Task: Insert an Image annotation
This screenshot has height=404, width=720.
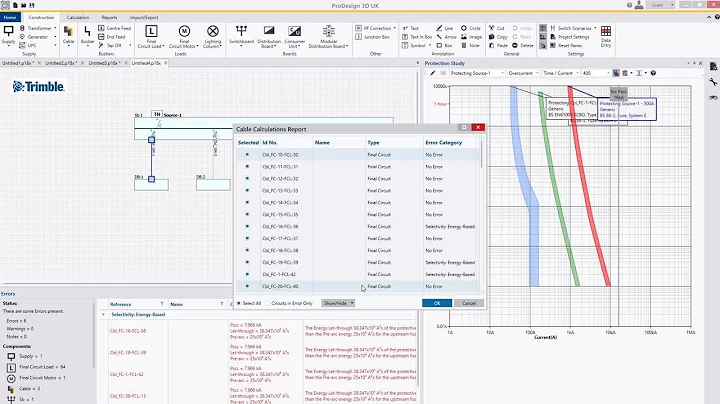Action: [471, 37]
